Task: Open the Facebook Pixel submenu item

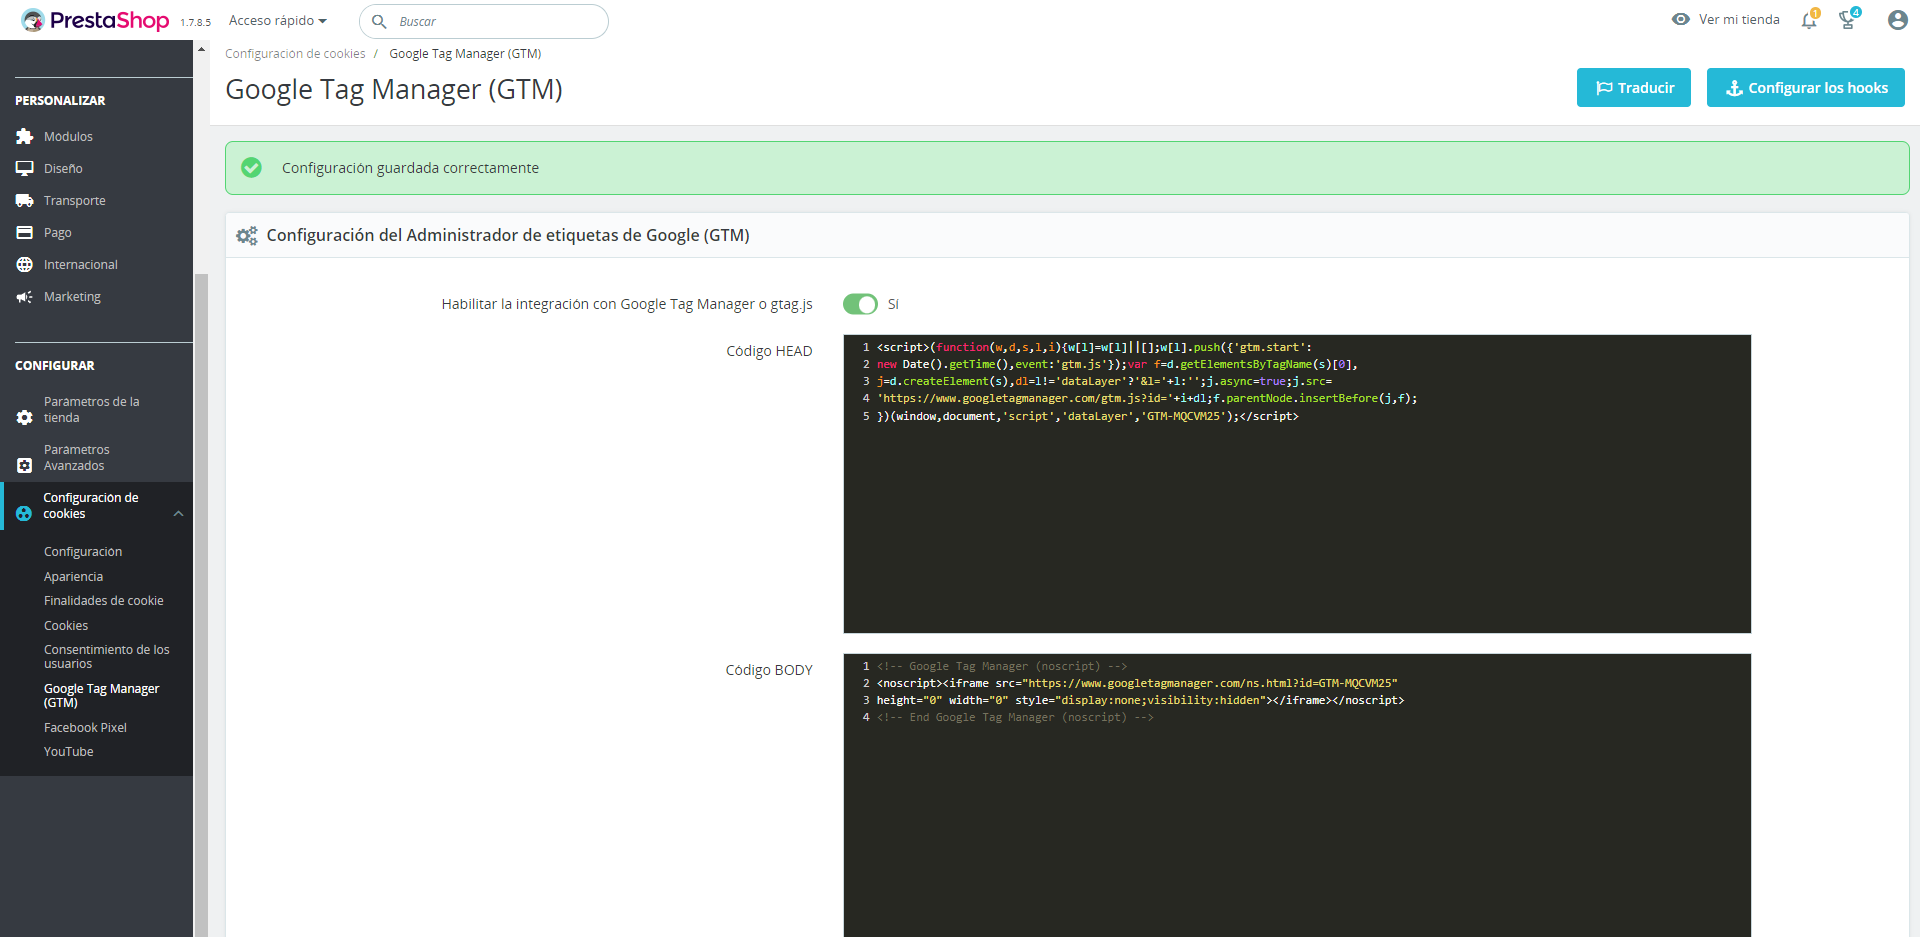Action: coord(85,728)
